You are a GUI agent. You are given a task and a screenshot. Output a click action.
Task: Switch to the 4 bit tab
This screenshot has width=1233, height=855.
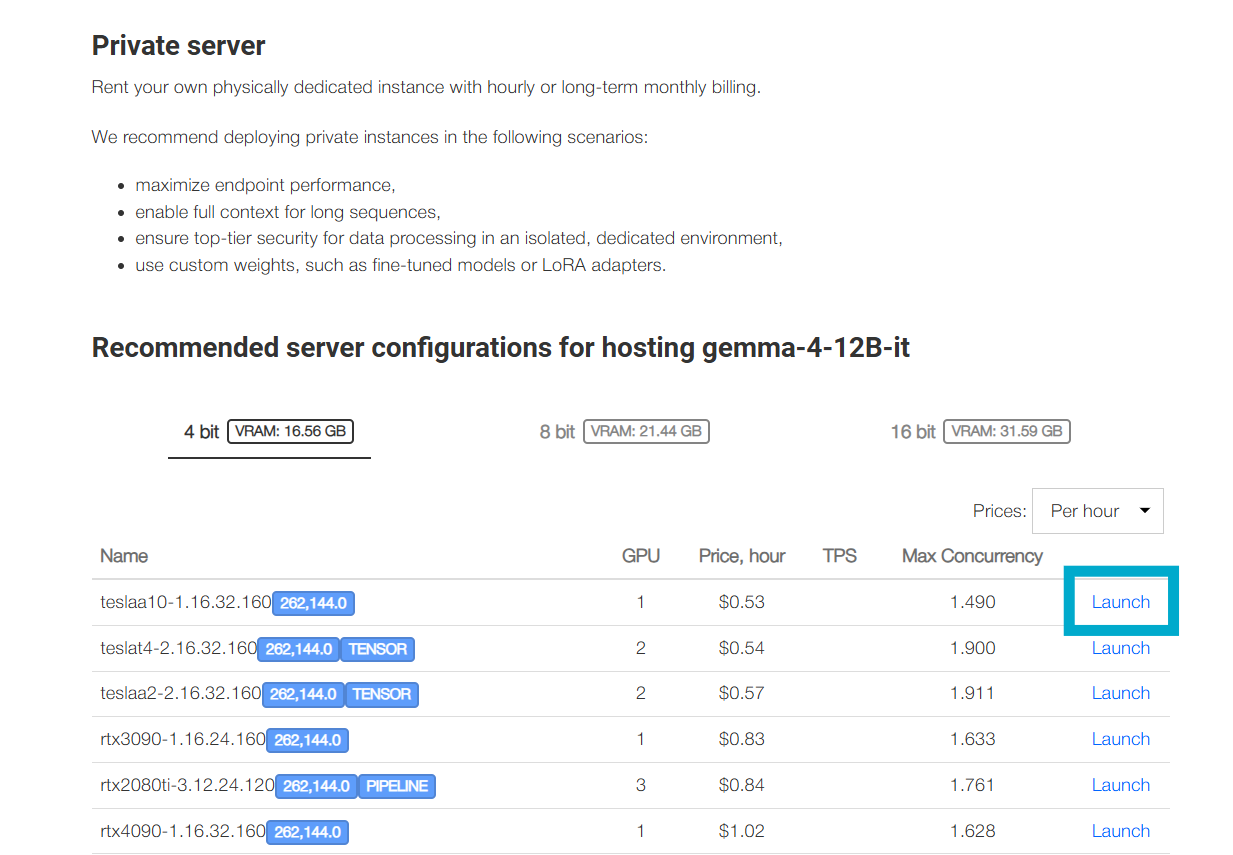[x=269, y=432]
